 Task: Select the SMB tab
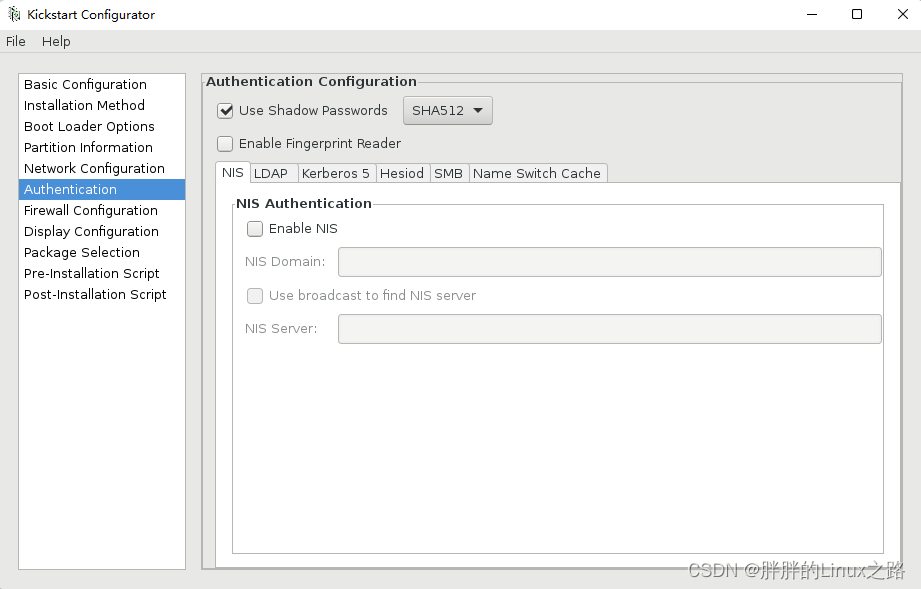(448, 173)
